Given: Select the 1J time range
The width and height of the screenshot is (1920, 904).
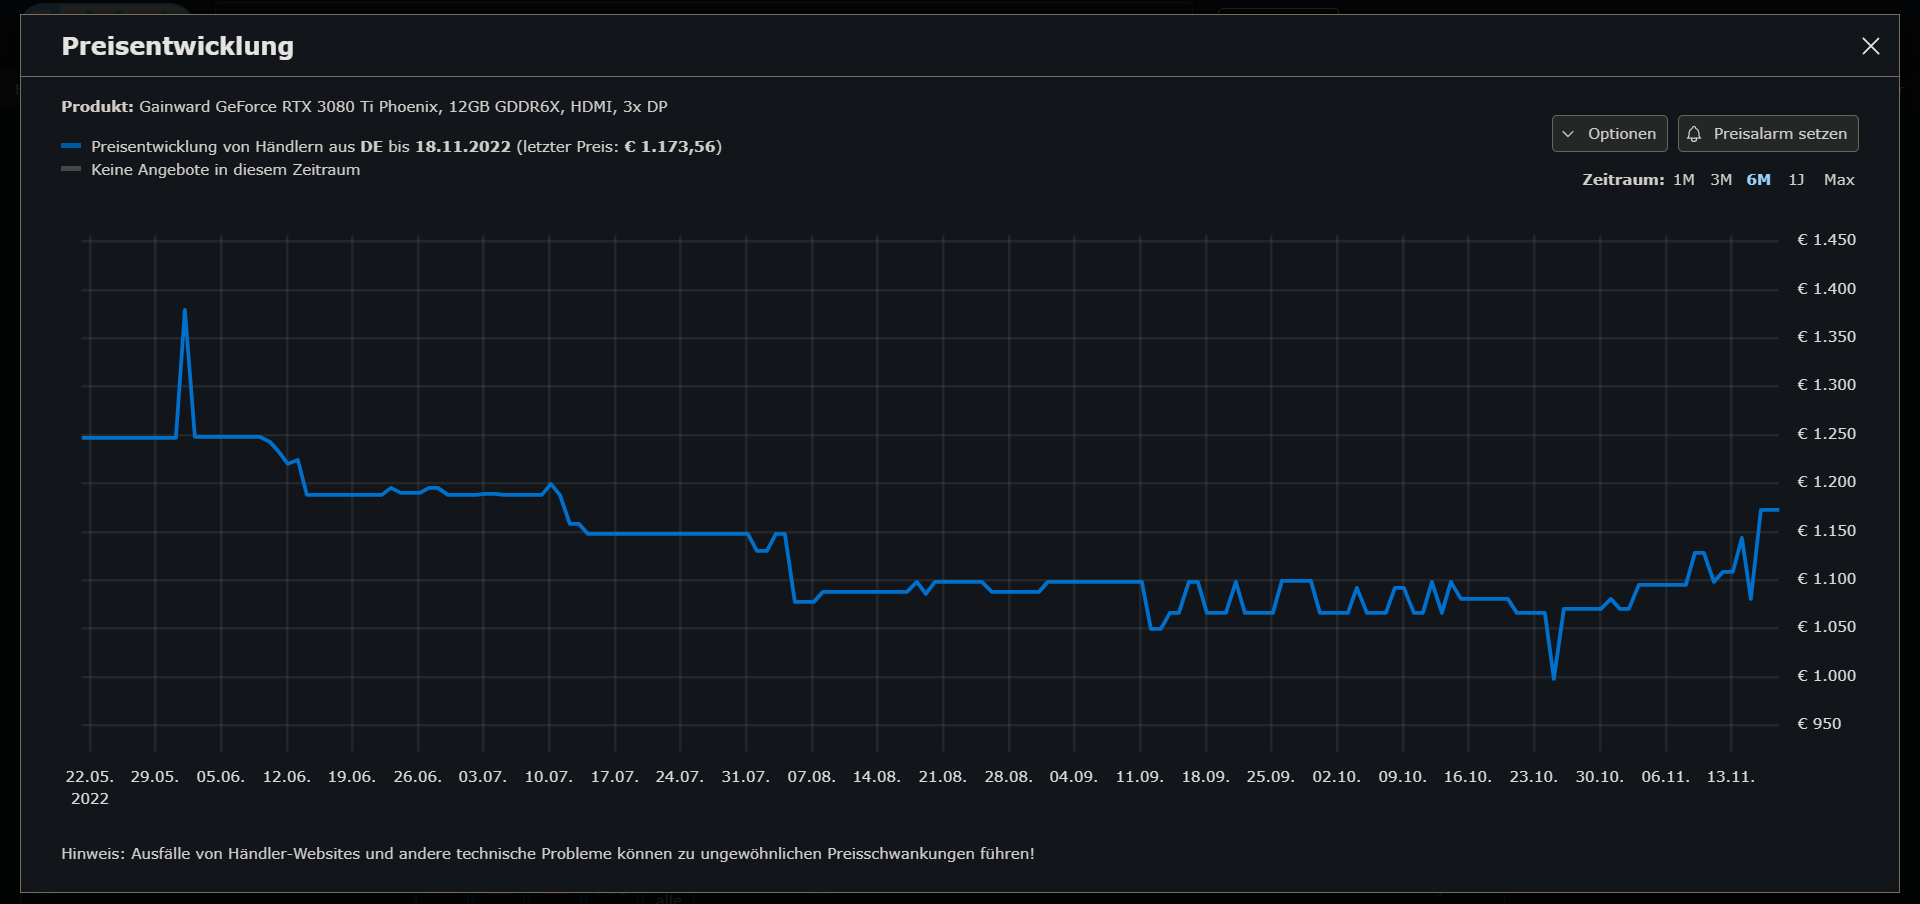Looking at the screenshot, I should (x=1796, y=180).
